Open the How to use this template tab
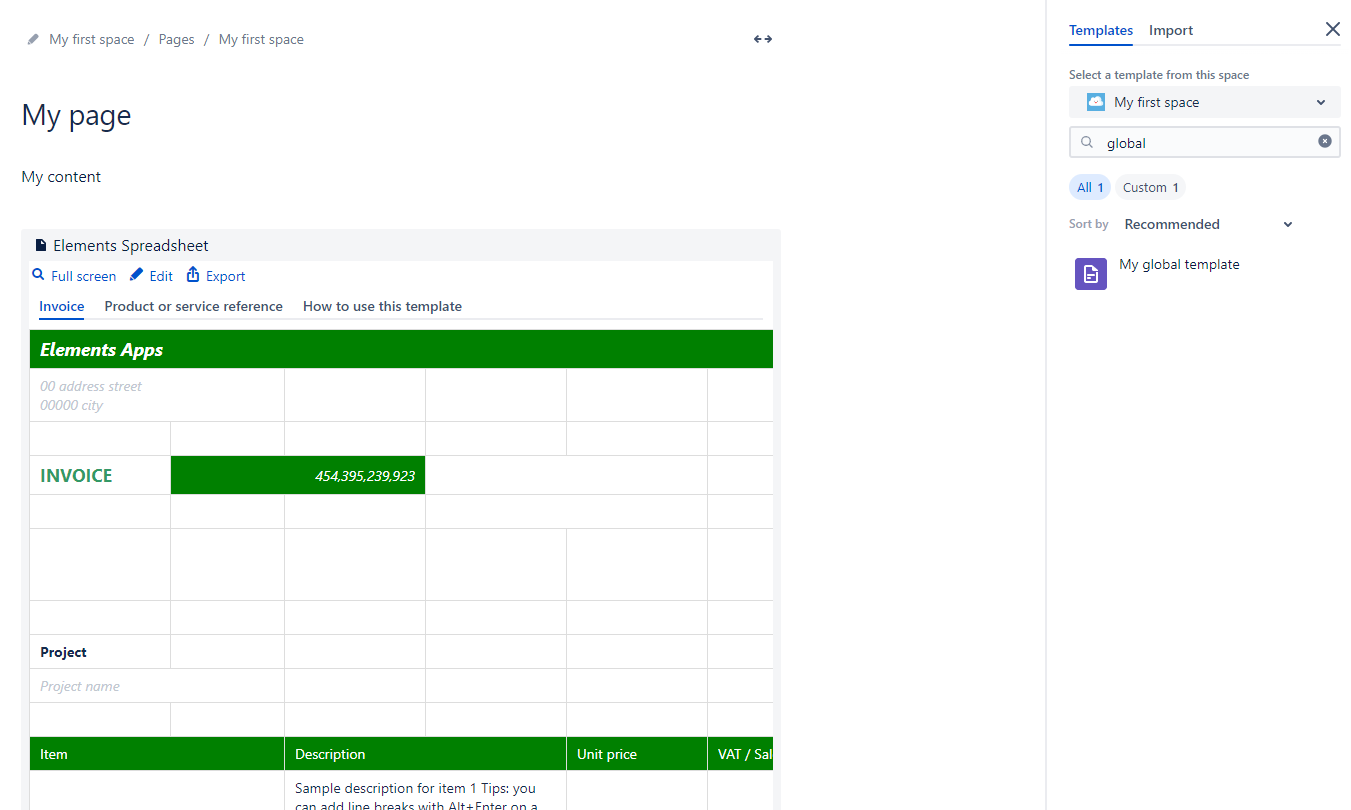The width and height of the screenshot is (1351, 810). click(x=382, y=306)
